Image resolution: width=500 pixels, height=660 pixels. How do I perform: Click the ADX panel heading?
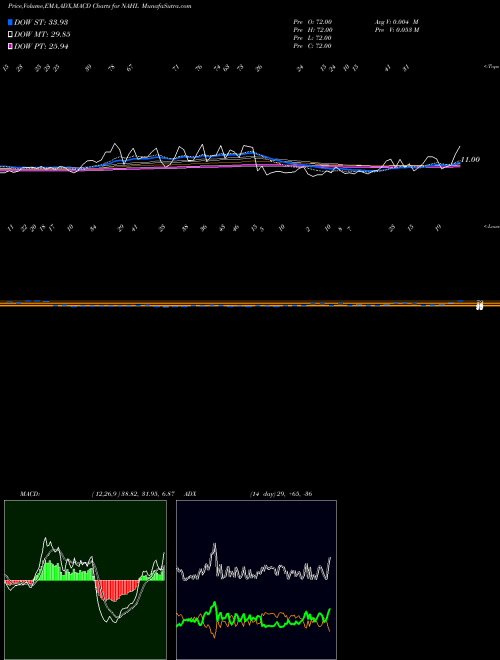coord(190,494)
